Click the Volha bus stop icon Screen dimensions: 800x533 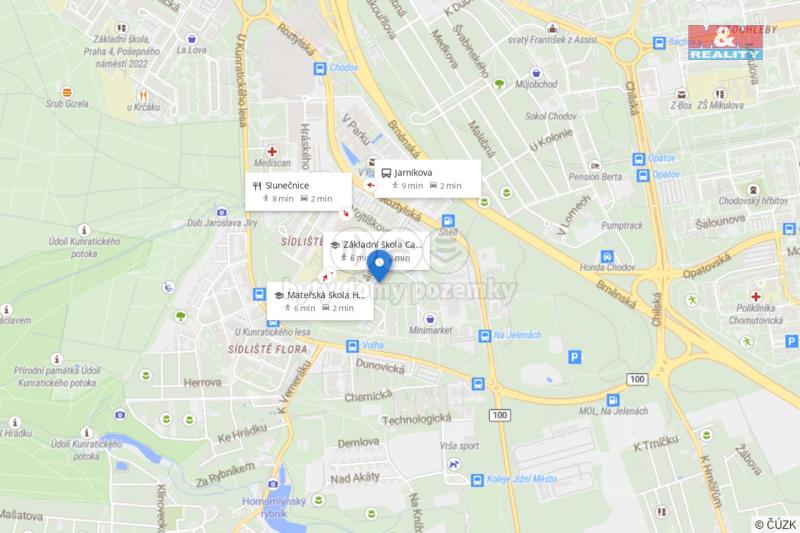pos(352,346)
